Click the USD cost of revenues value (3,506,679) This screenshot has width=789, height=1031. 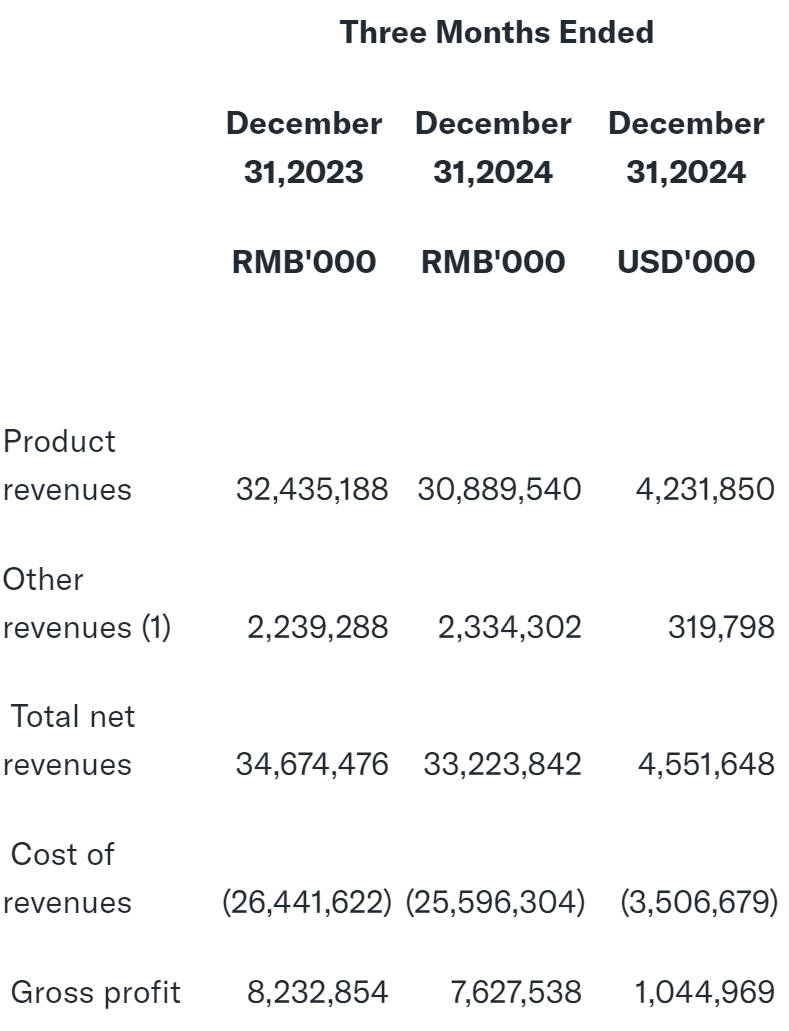pyautogui.click(x=698, y=902)
